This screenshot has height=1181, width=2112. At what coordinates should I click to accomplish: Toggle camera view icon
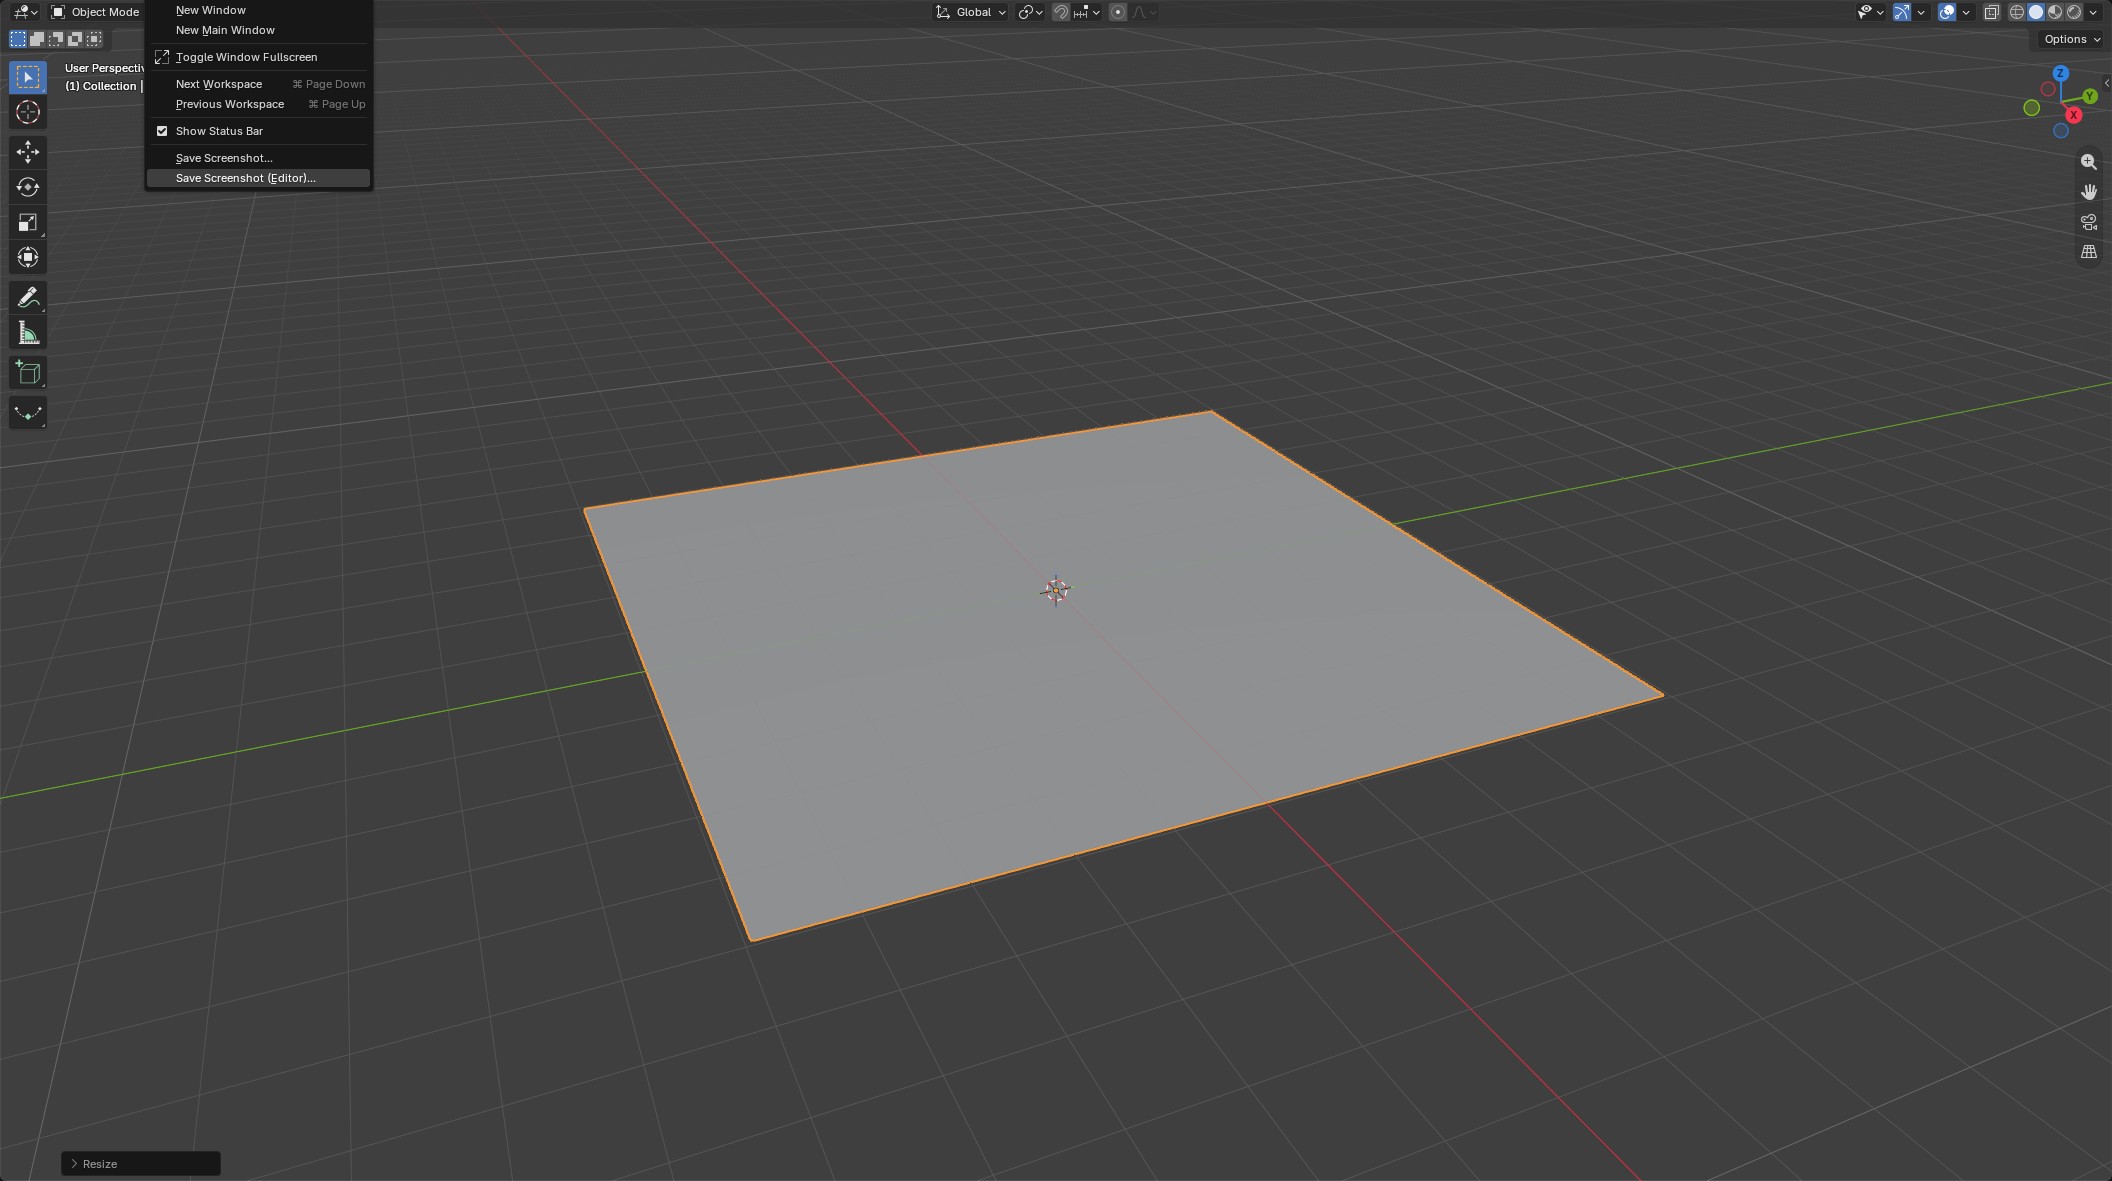click(x=2089, y=222)
